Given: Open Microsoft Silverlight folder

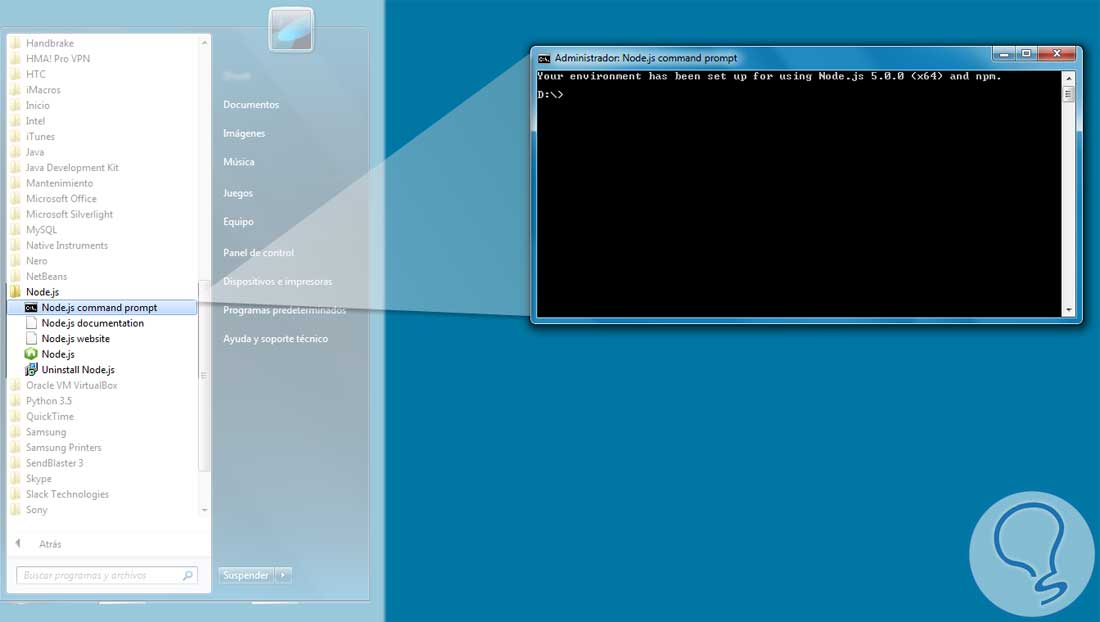Looking at the screenshot, I should (69, 215).
